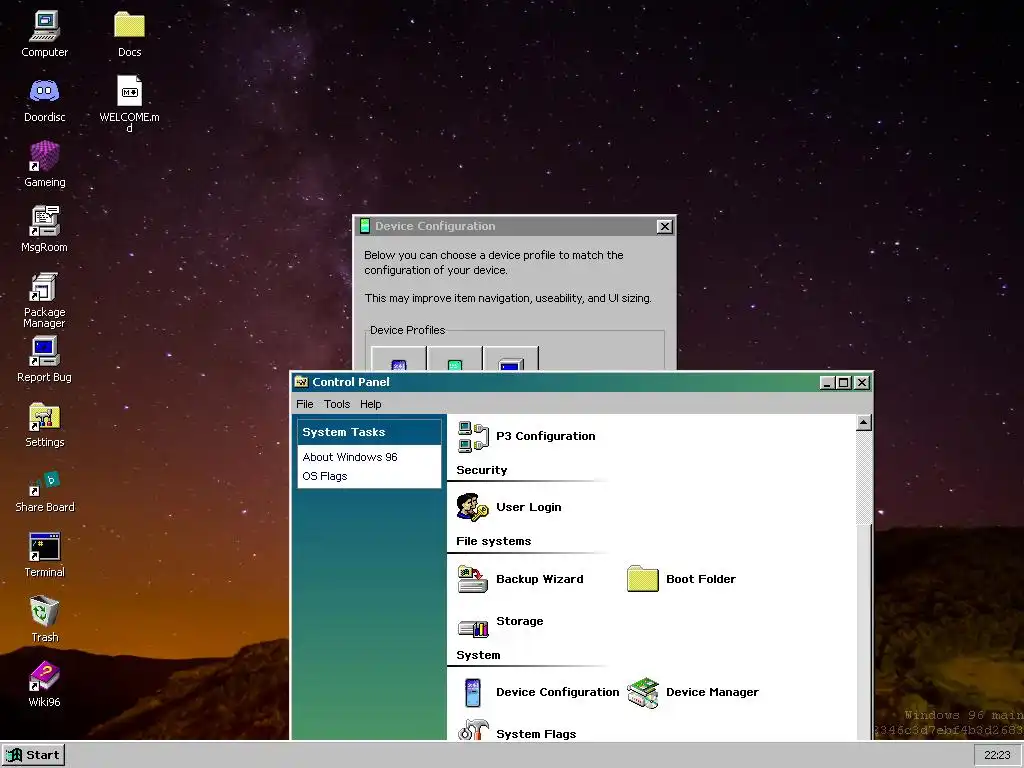Open Backup Wizard icon in Control Panel

[x=473, y=579]
